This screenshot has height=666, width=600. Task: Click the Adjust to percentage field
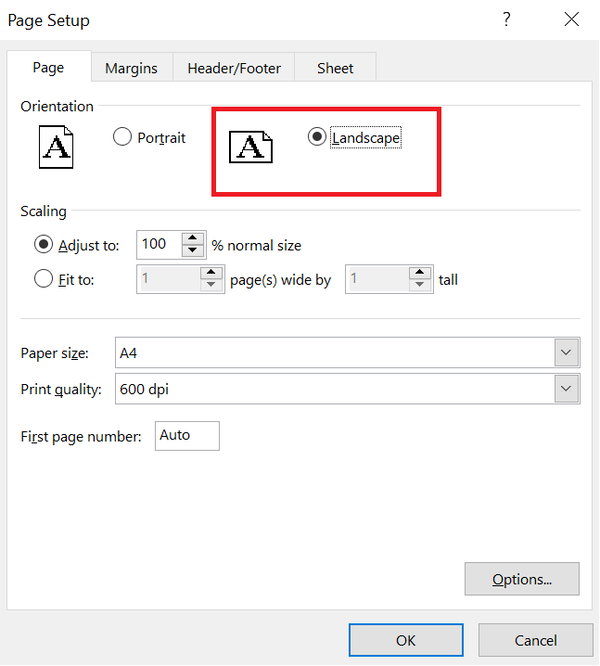tap(159, 245)
